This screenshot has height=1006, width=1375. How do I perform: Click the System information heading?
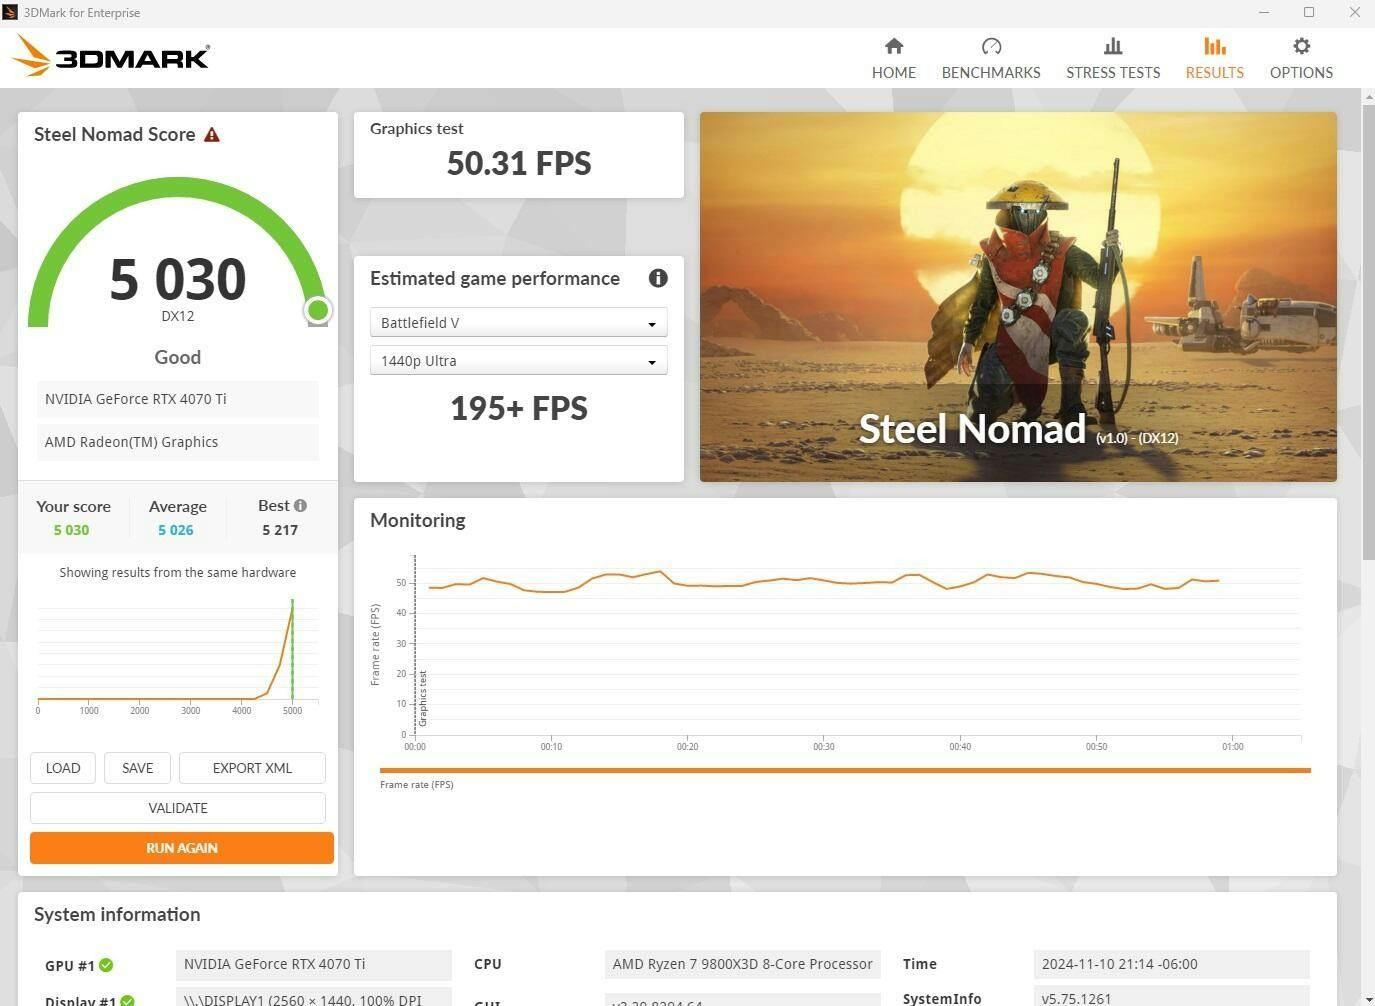coord(117,914)
